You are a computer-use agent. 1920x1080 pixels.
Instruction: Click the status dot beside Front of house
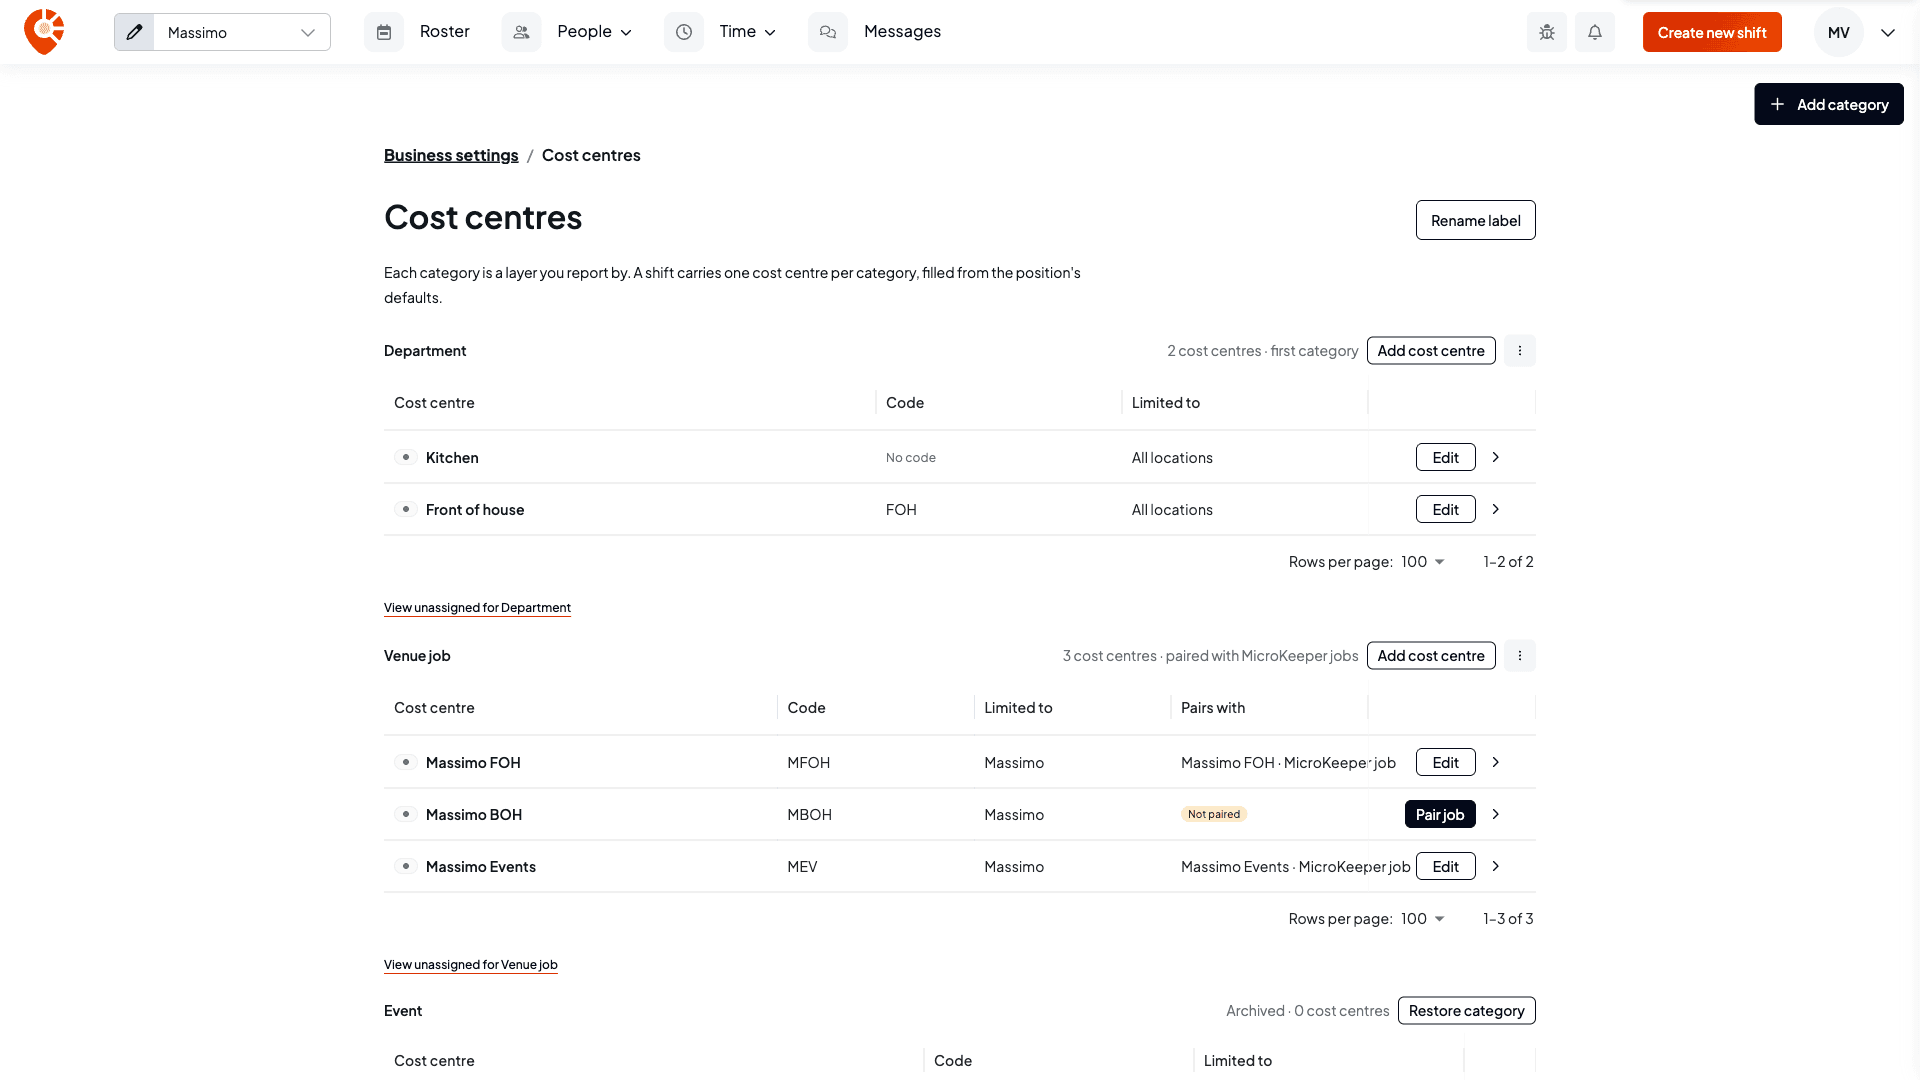406,509
